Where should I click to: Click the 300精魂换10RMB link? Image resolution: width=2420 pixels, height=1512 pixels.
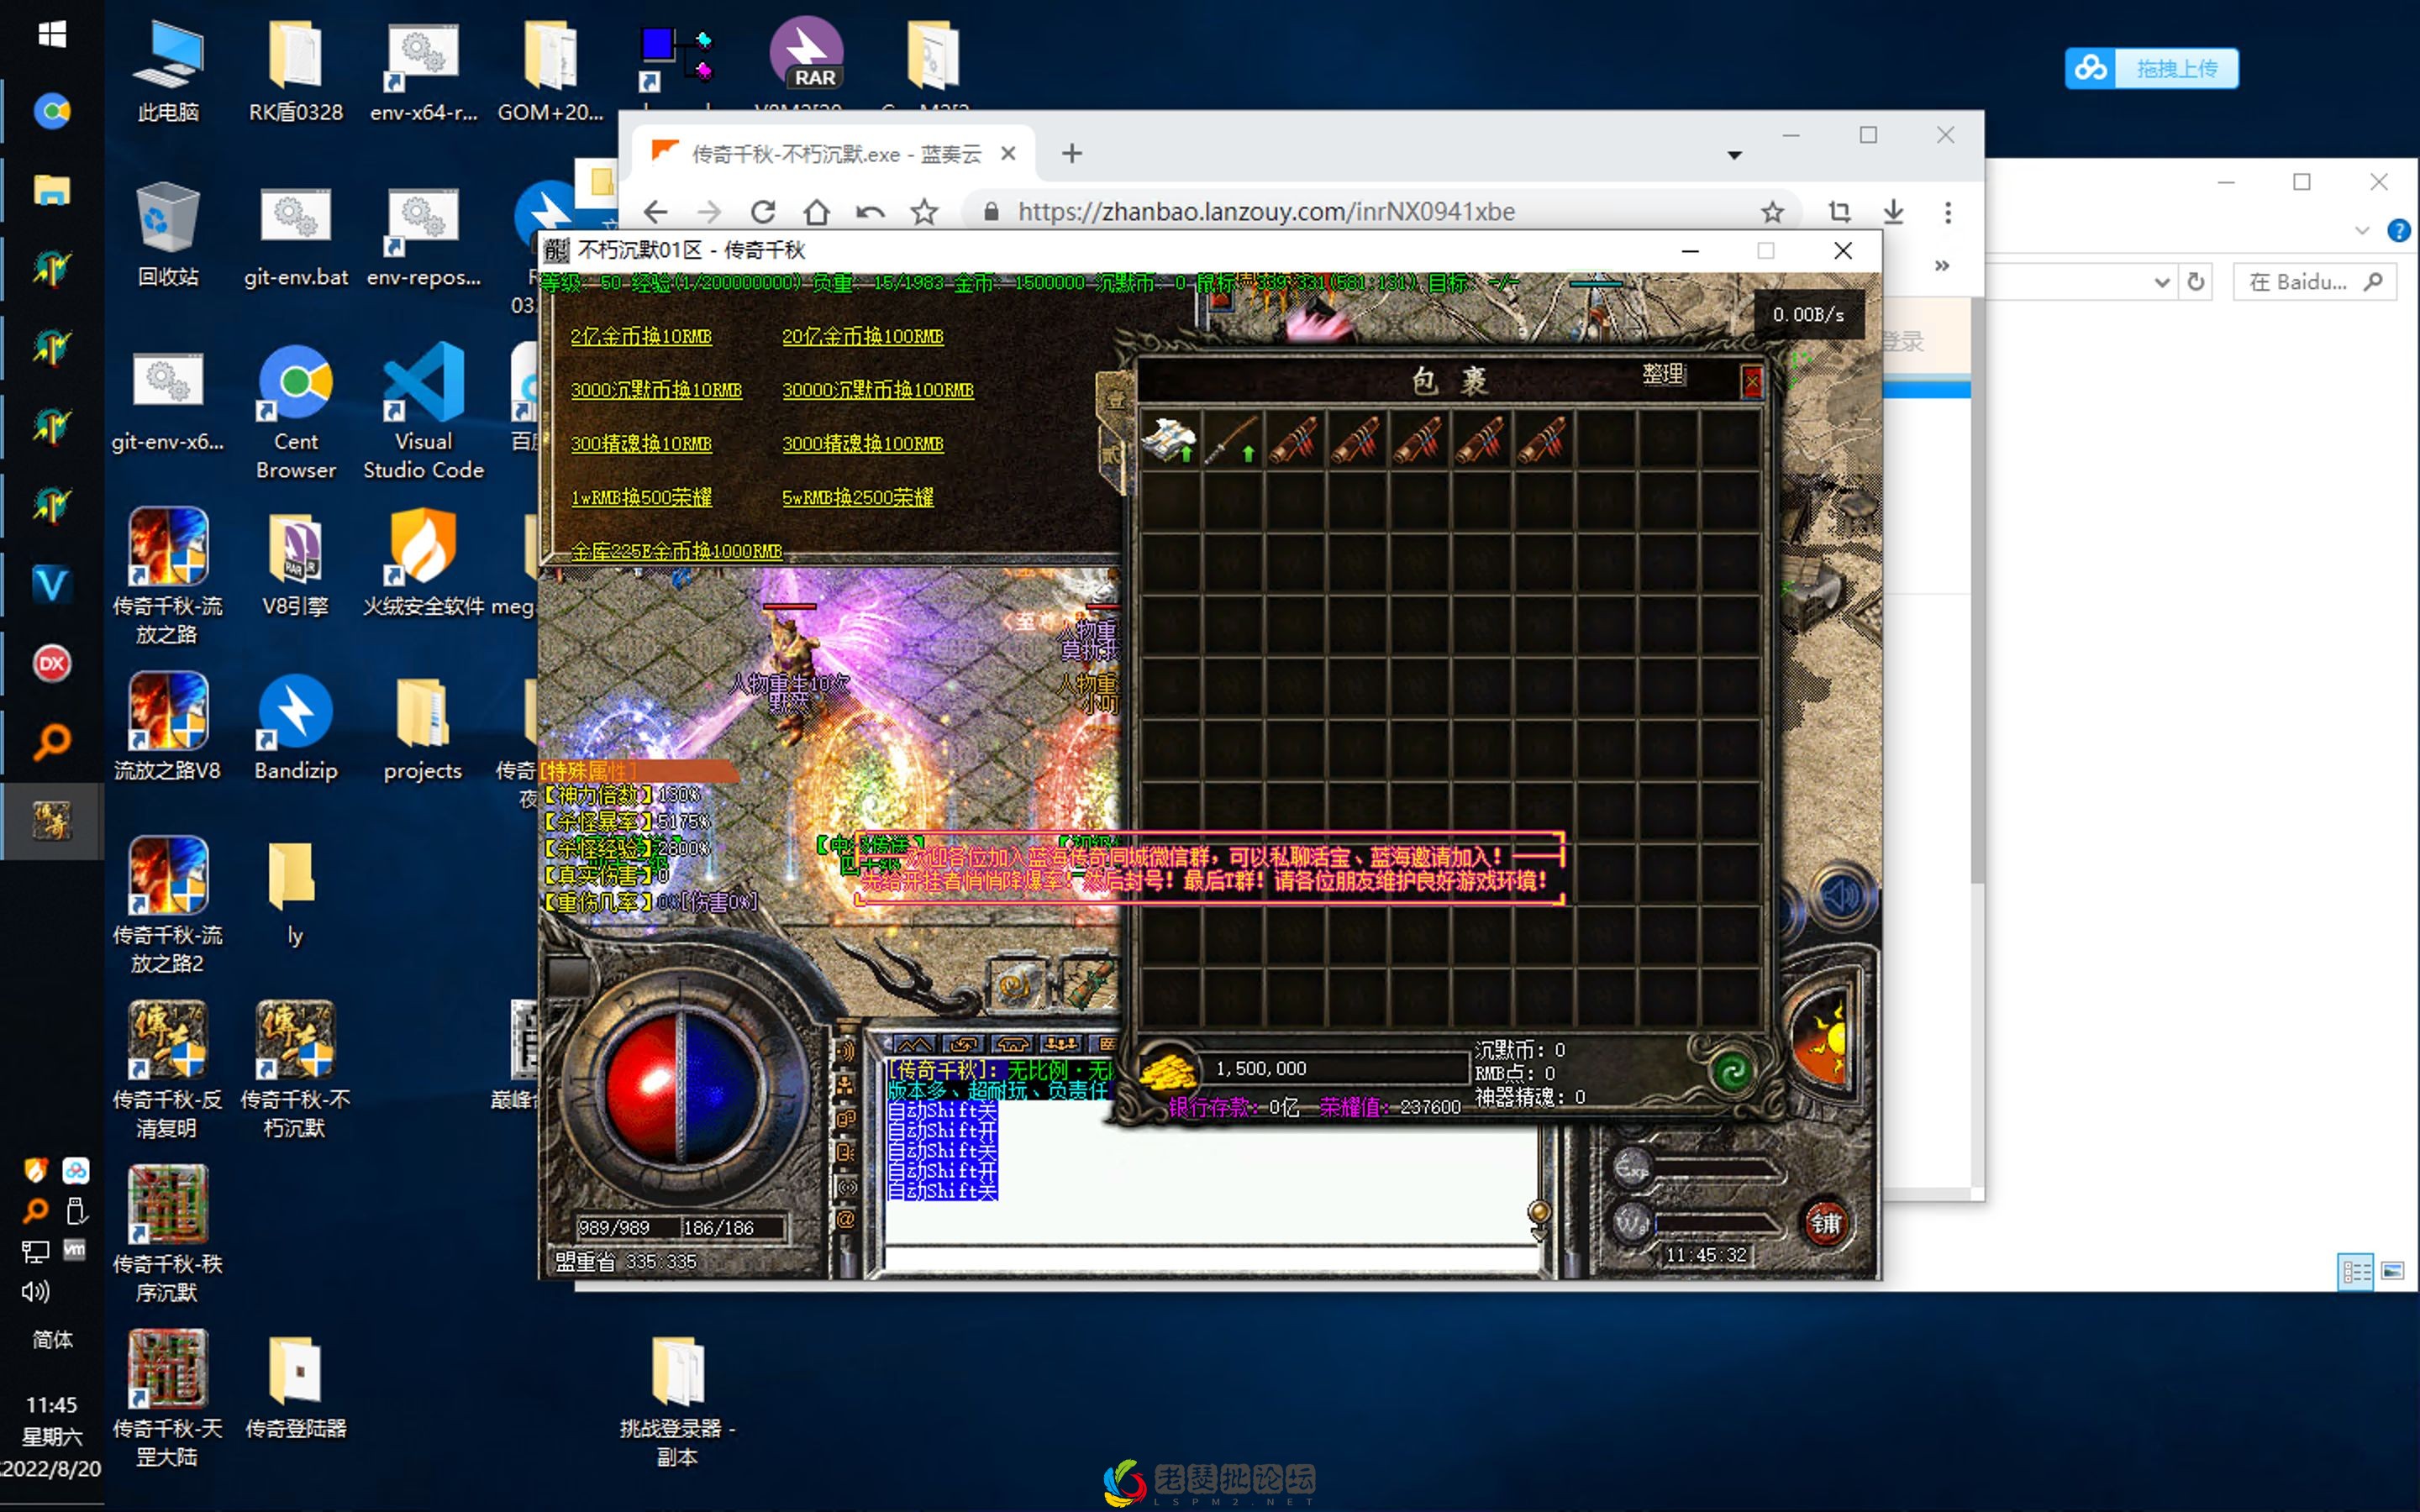coord(641,444)
